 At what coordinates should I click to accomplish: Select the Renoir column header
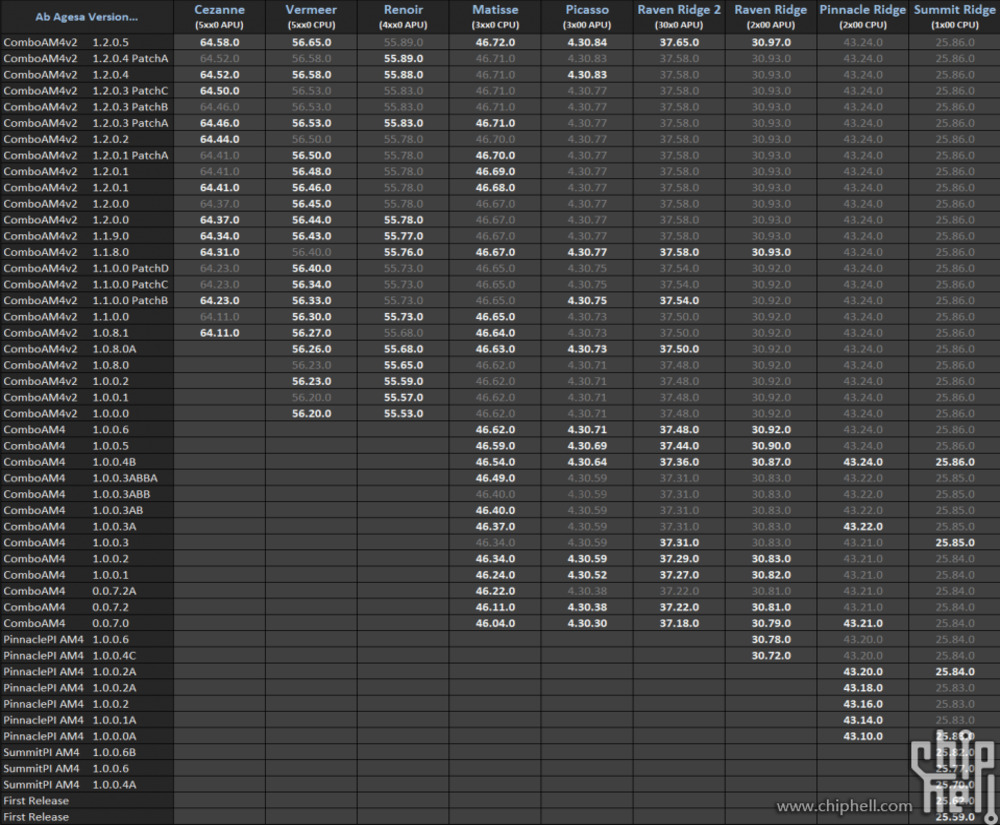(x=403, y=17)
